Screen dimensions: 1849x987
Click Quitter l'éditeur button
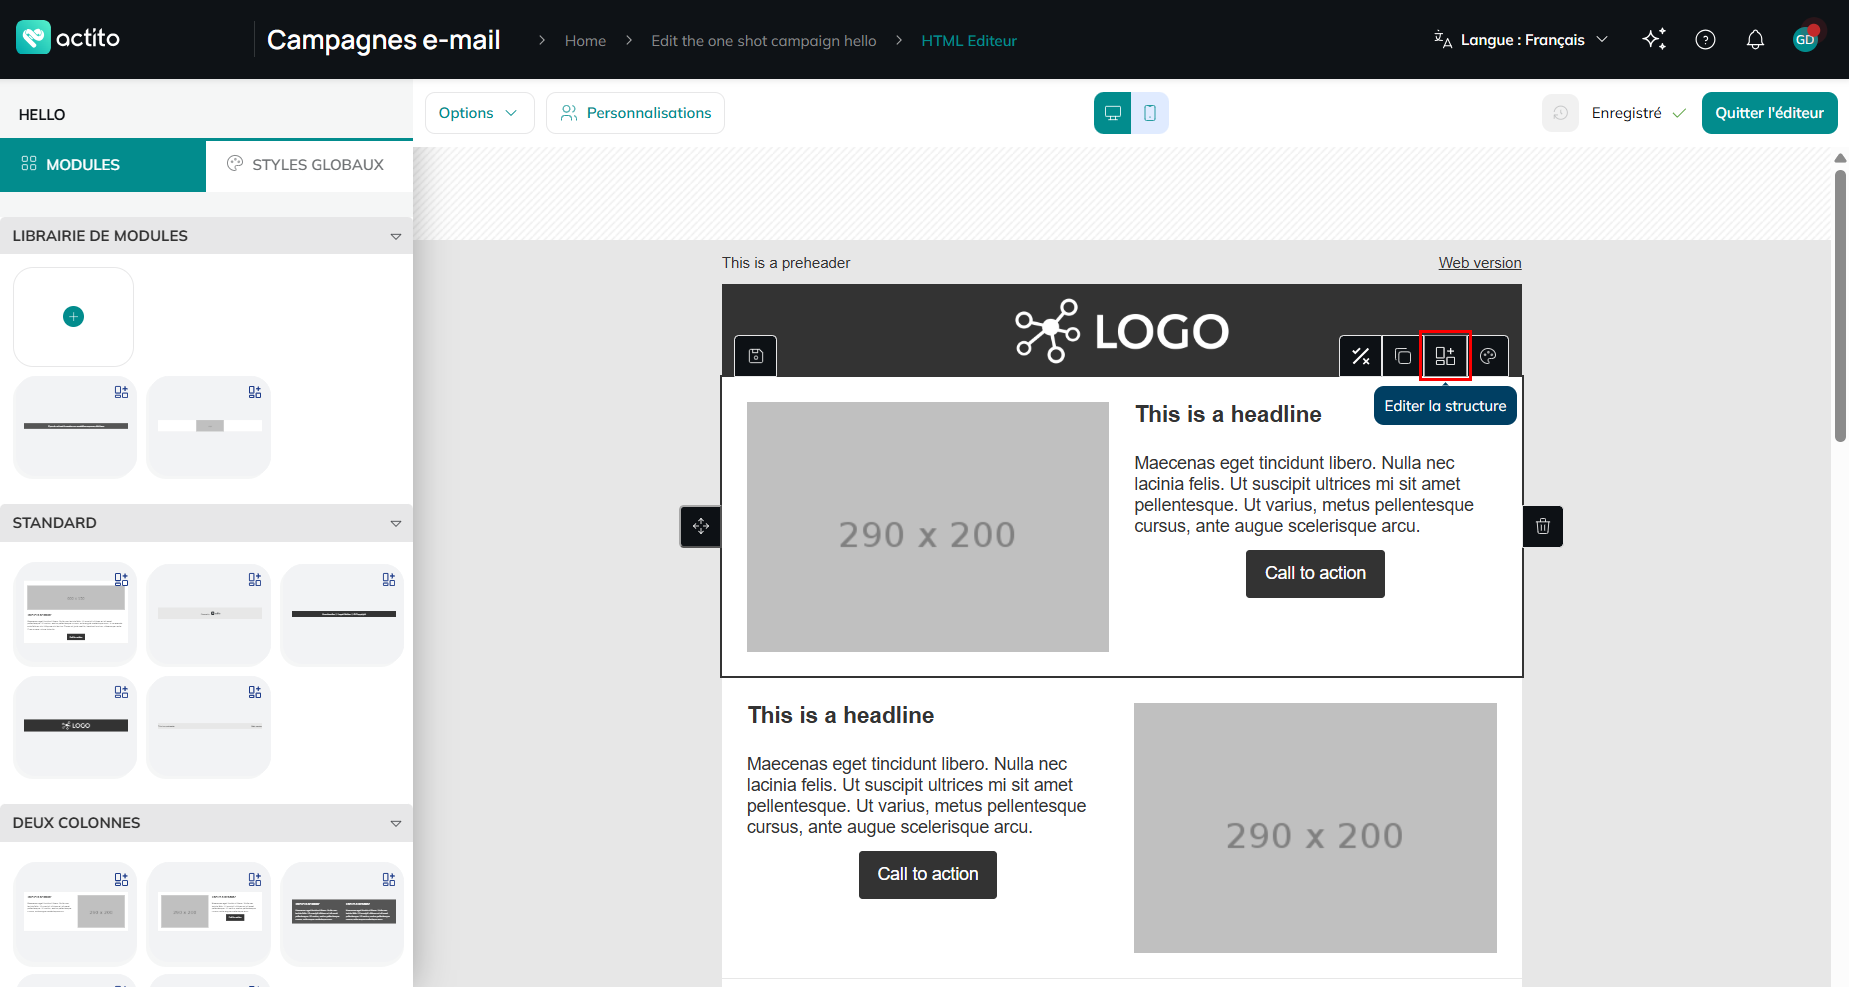(x=1769, y=113)
